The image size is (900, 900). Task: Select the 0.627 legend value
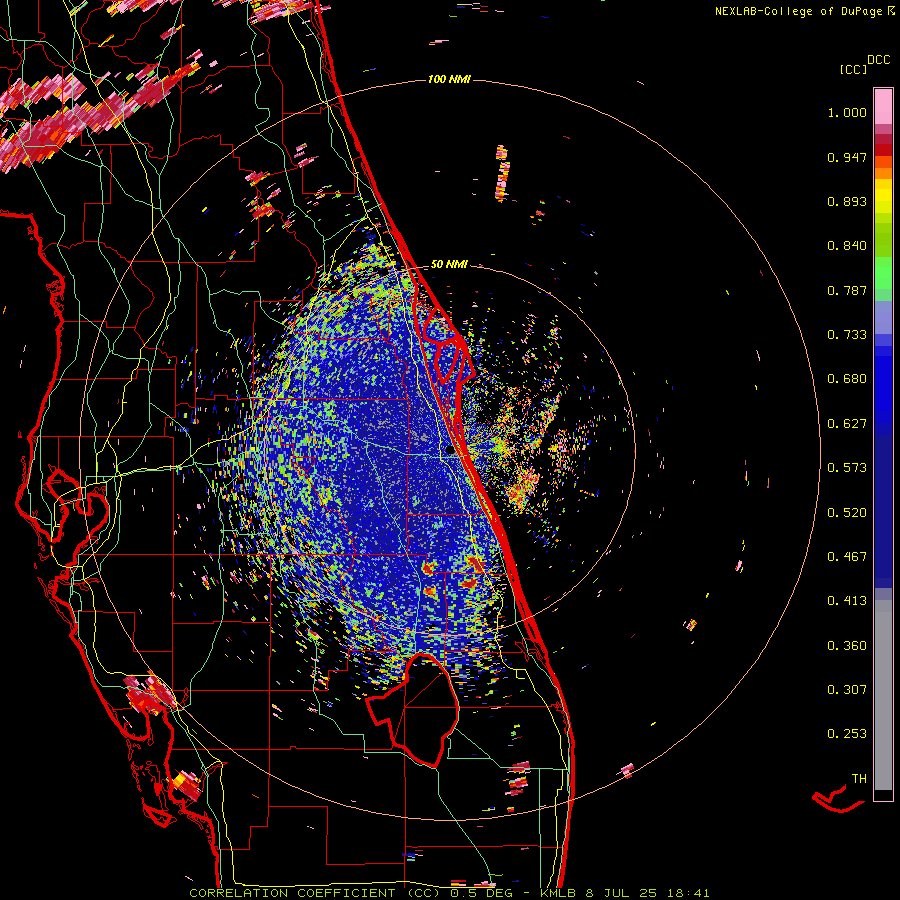847,424
